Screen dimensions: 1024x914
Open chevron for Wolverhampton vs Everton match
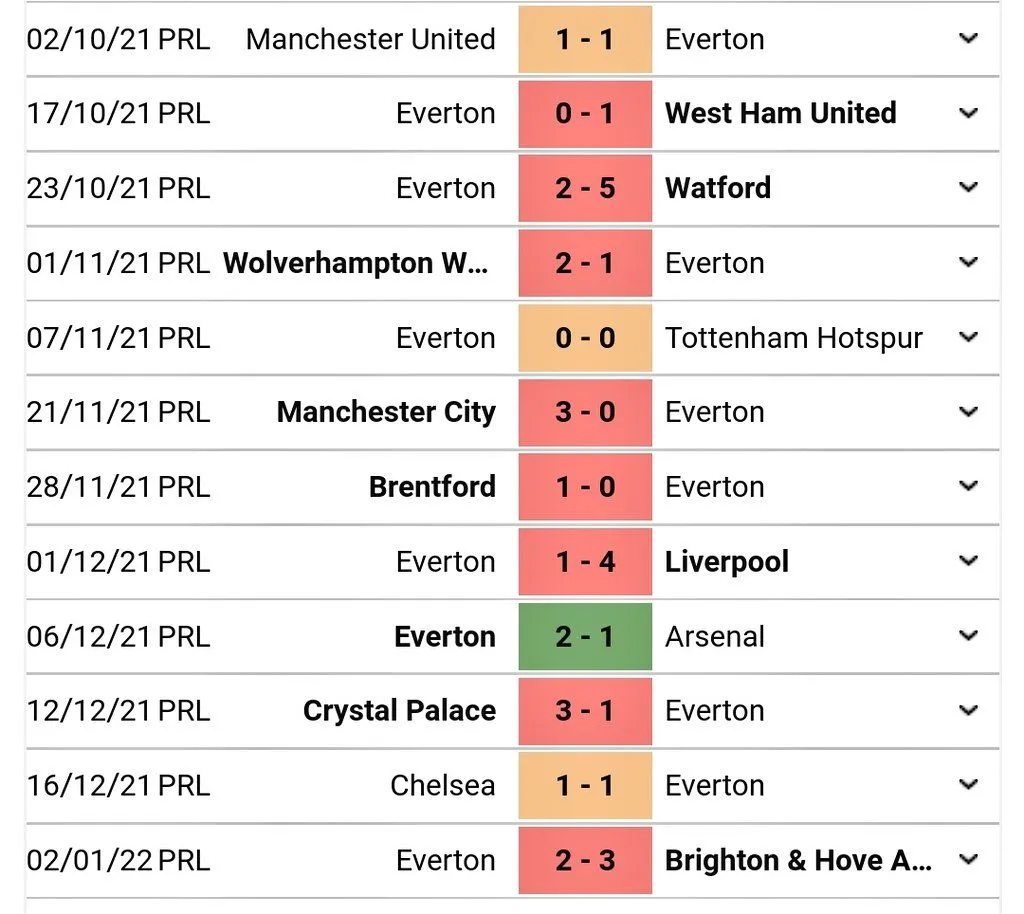pyautogui.click(x=968, y=262)
